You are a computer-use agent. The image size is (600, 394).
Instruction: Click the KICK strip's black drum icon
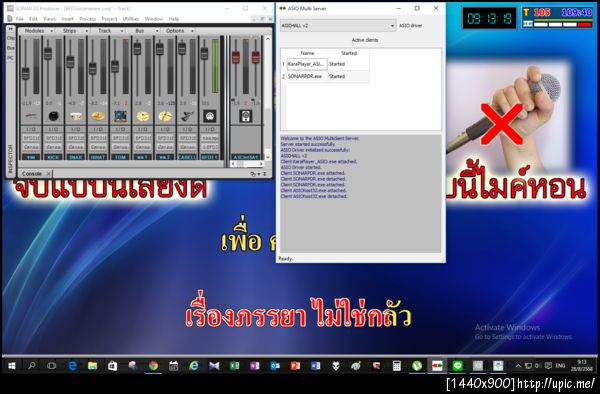(53, 116)
